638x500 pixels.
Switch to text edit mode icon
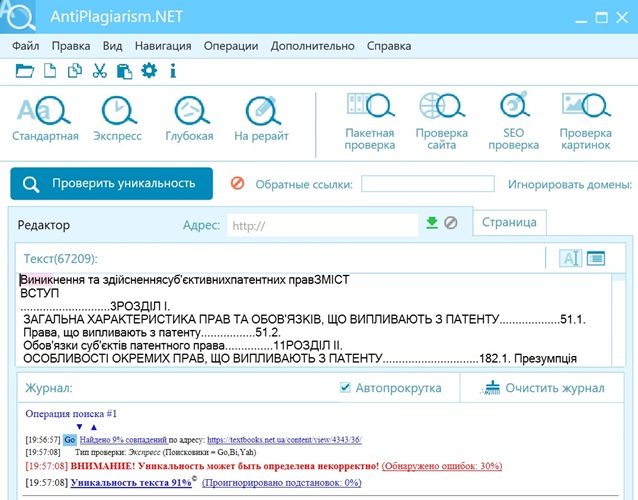pyautogui.click(x=570, y=258)
